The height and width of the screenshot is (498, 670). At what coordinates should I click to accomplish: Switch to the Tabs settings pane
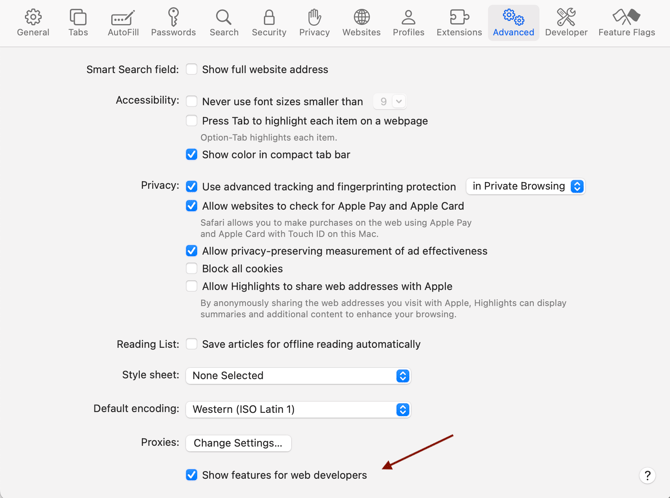78,23
